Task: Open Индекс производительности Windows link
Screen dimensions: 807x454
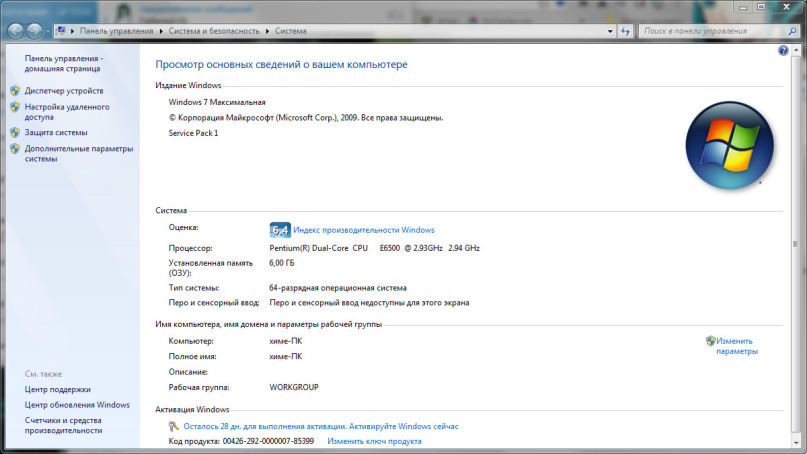Action: (x=364, y=230)
